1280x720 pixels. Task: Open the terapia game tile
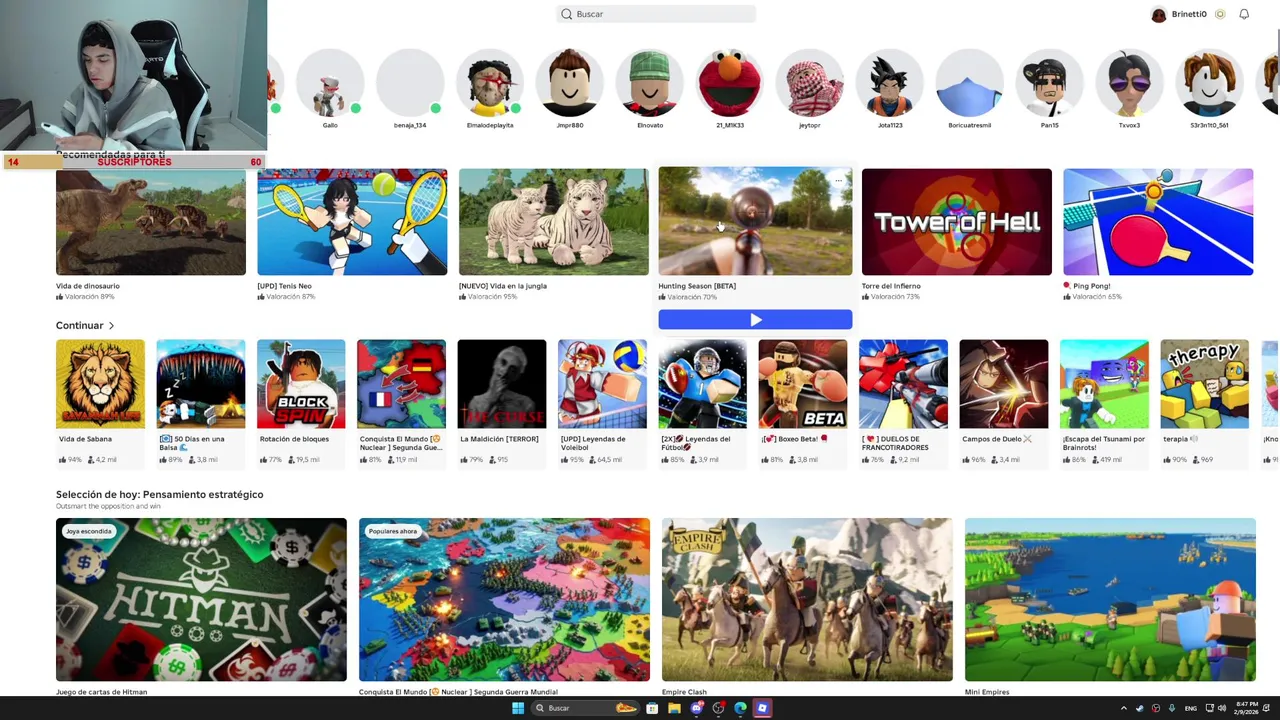point(1204,384)
